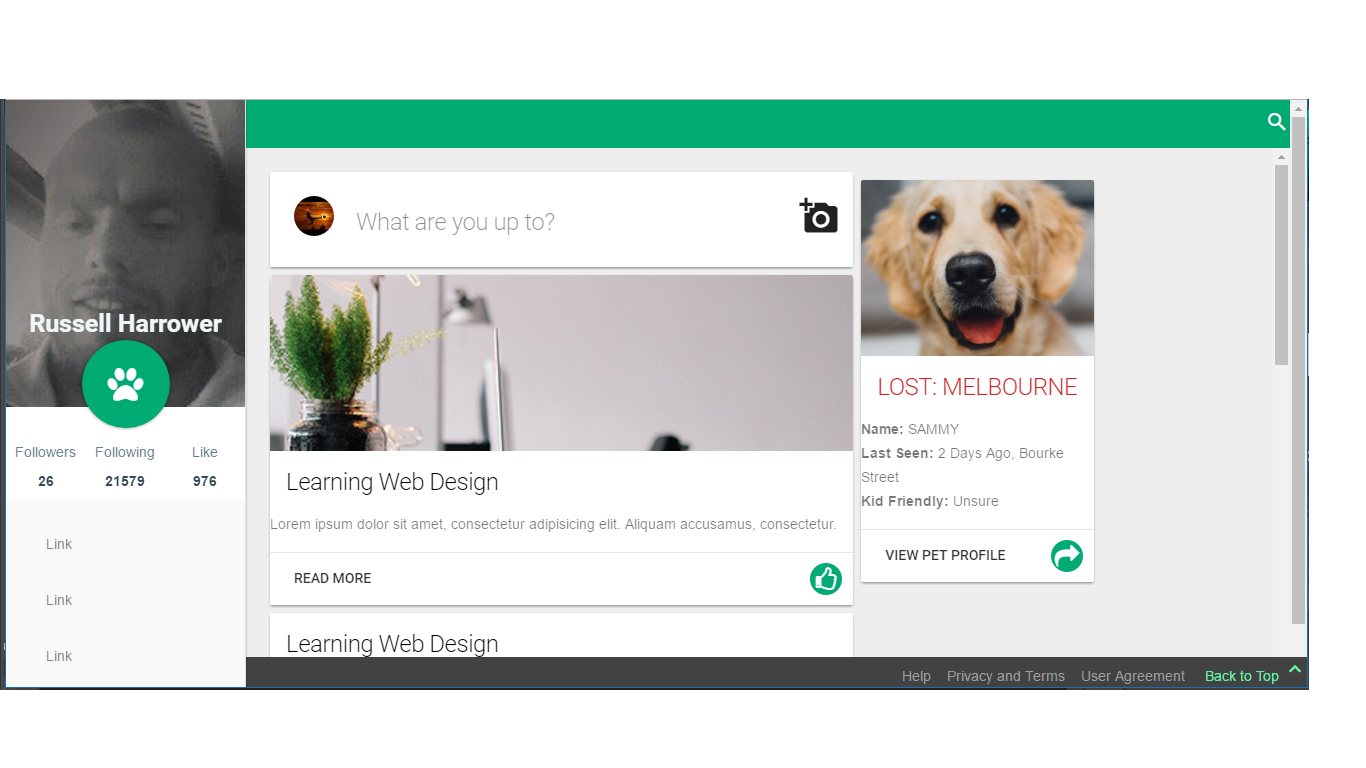1366x768 pixels.
Task: Share the lost pet card
Action: tap(1067, 555)
